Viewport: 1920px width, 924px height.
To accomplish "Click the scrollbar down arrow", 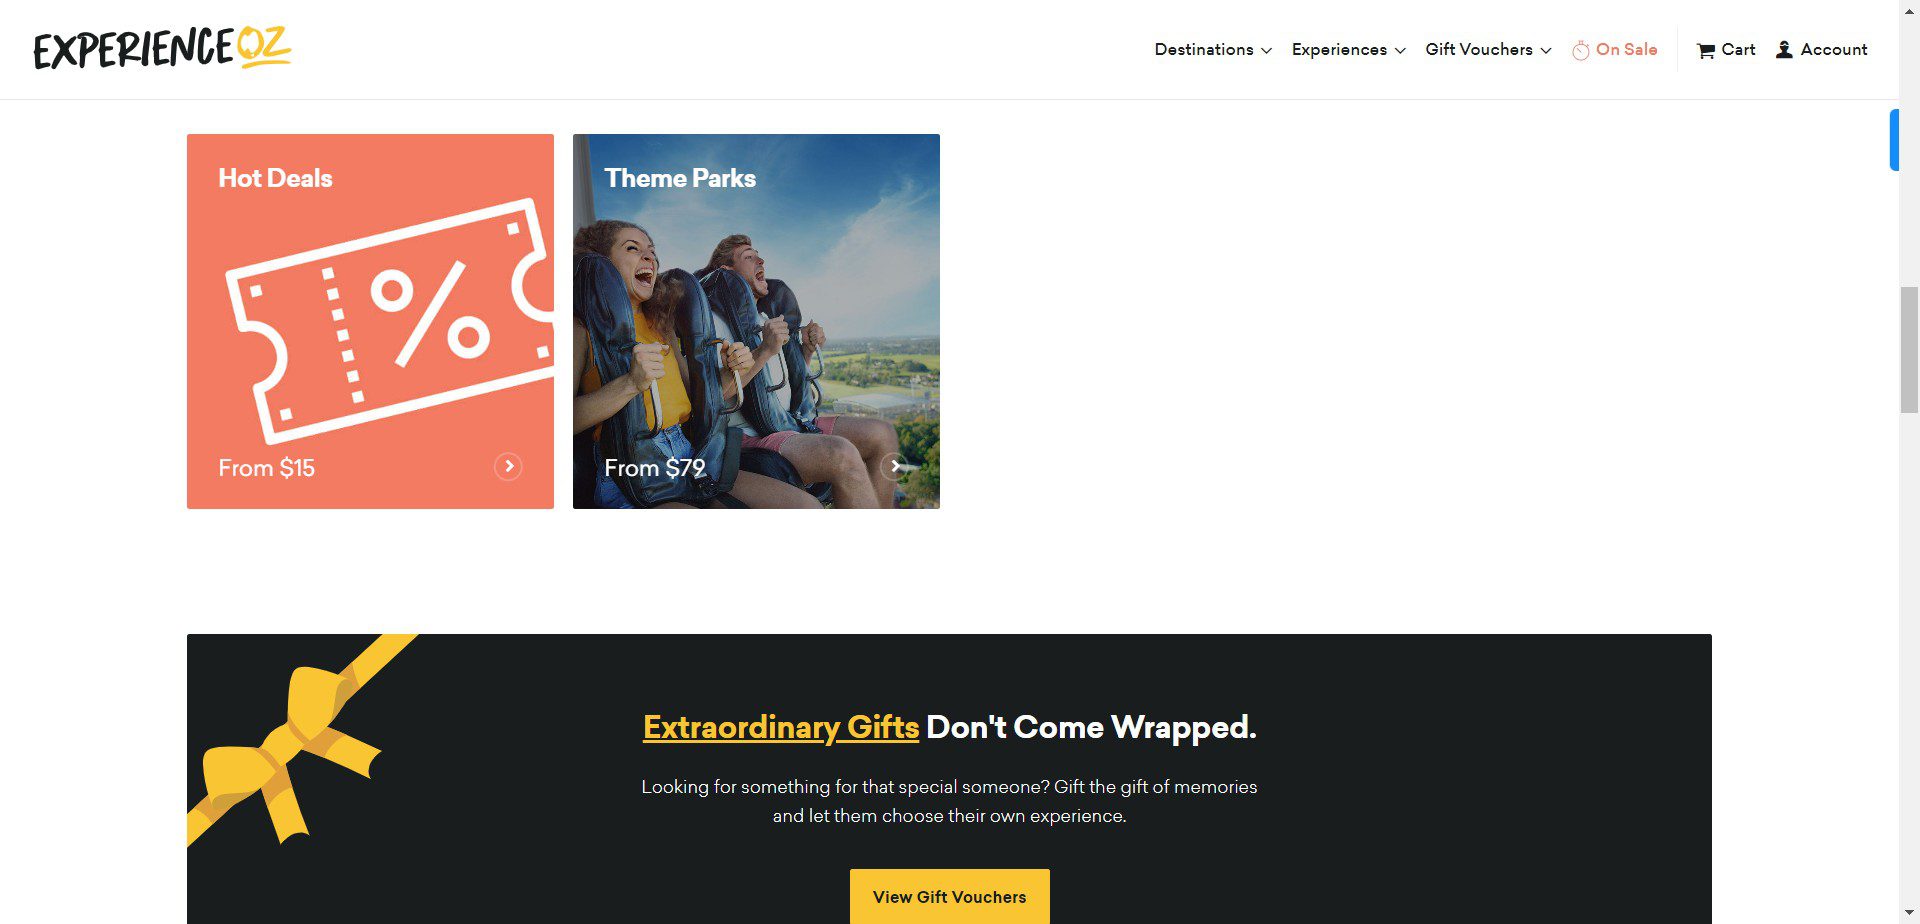I will click(1909, 914).
